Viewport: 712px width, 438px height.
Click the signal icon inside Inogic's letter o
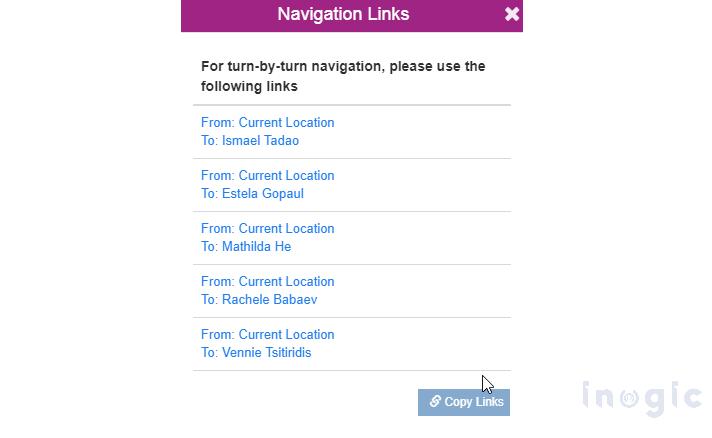click(628, 399)
